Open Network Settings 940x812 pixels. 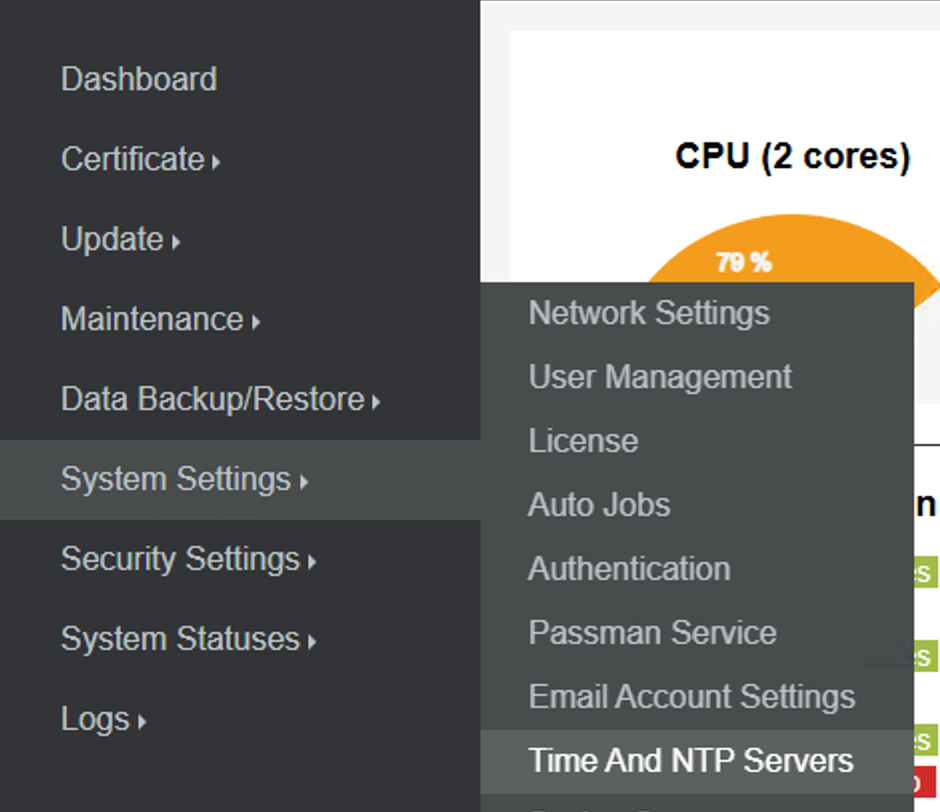pyautogui.click(x=649, y=313)
